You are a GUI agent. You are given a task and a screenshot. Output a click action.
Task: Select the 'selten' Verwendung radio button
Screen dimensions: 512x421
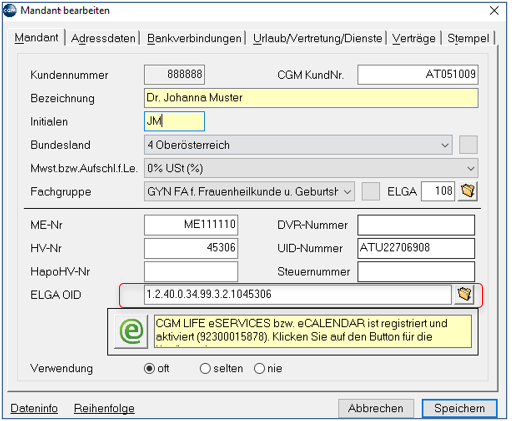(x=205, y=368)
